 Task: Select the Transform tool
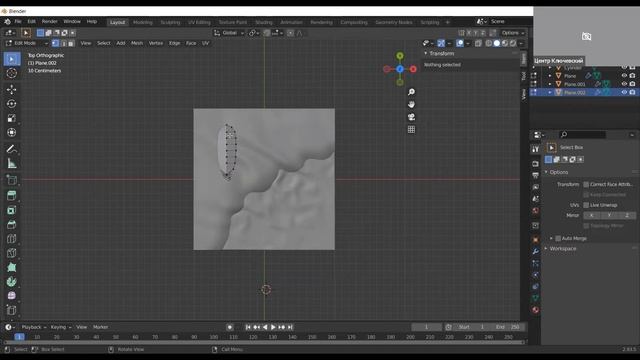click(x=12, y=132)
